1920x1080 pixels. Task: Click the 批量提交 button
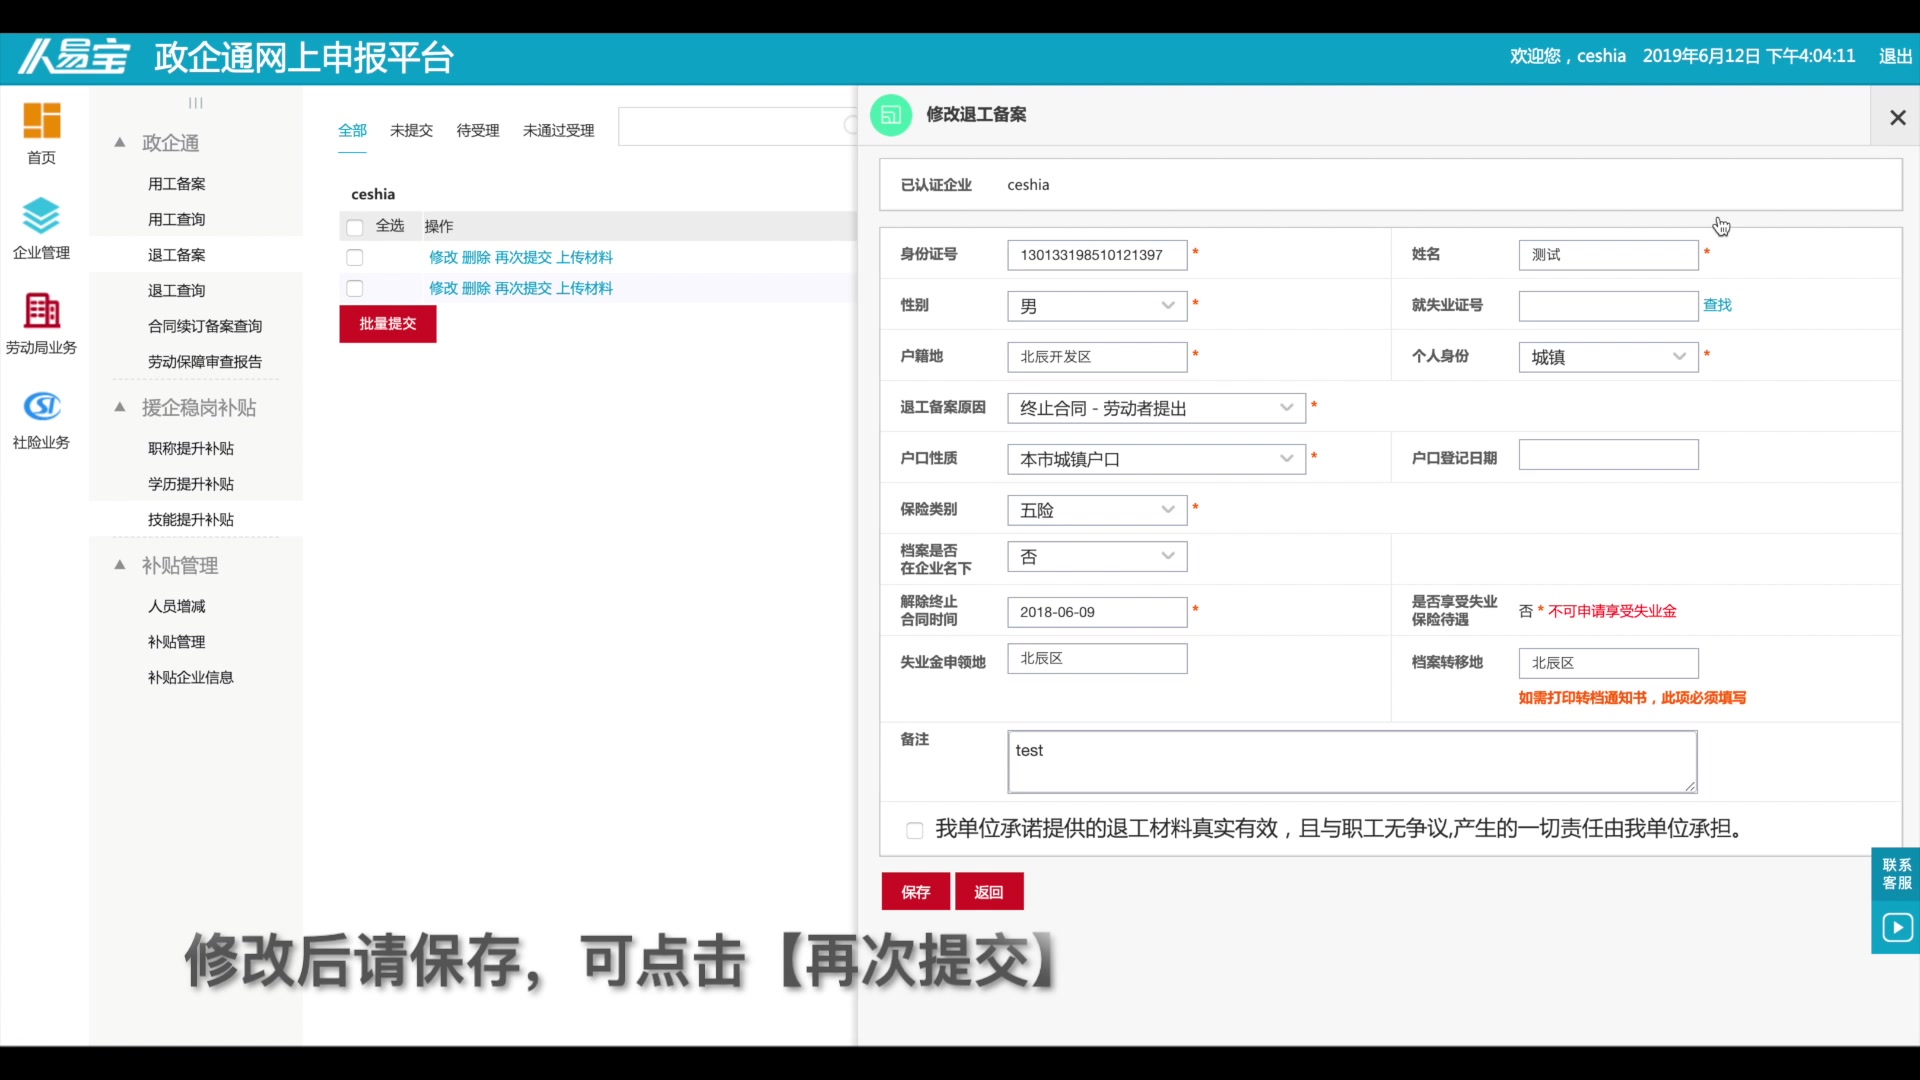pyautogui.click(x=388, y=323)
